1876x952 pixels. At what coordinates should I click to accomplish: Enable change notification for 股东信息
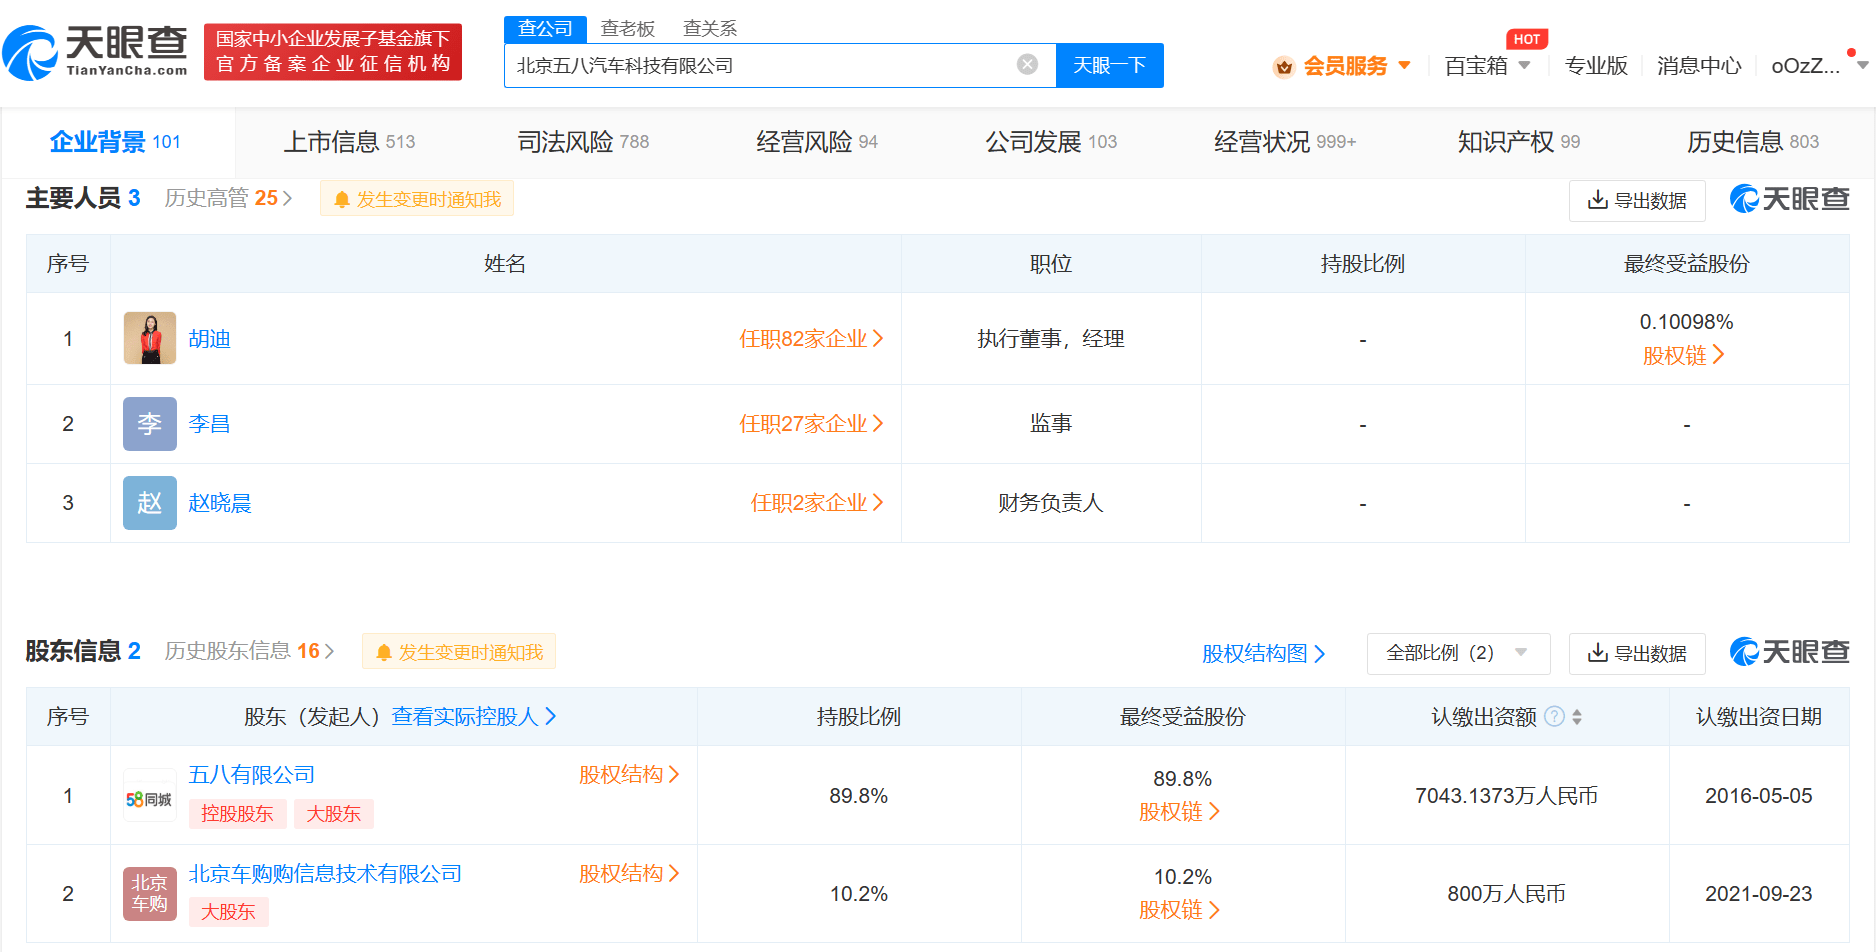(x=459, y=652)
